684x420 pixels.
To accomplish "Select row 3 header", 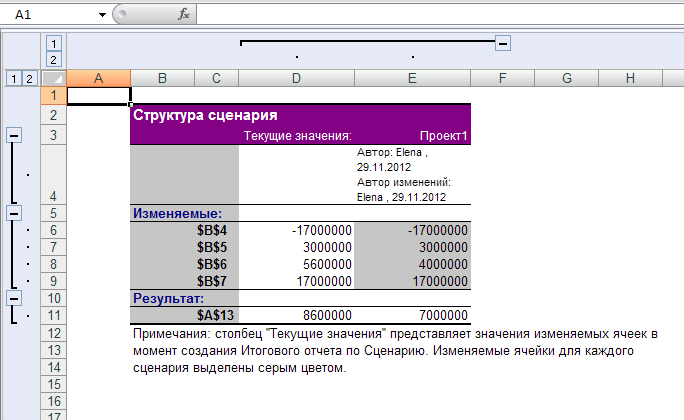I will tap(54, 135).
